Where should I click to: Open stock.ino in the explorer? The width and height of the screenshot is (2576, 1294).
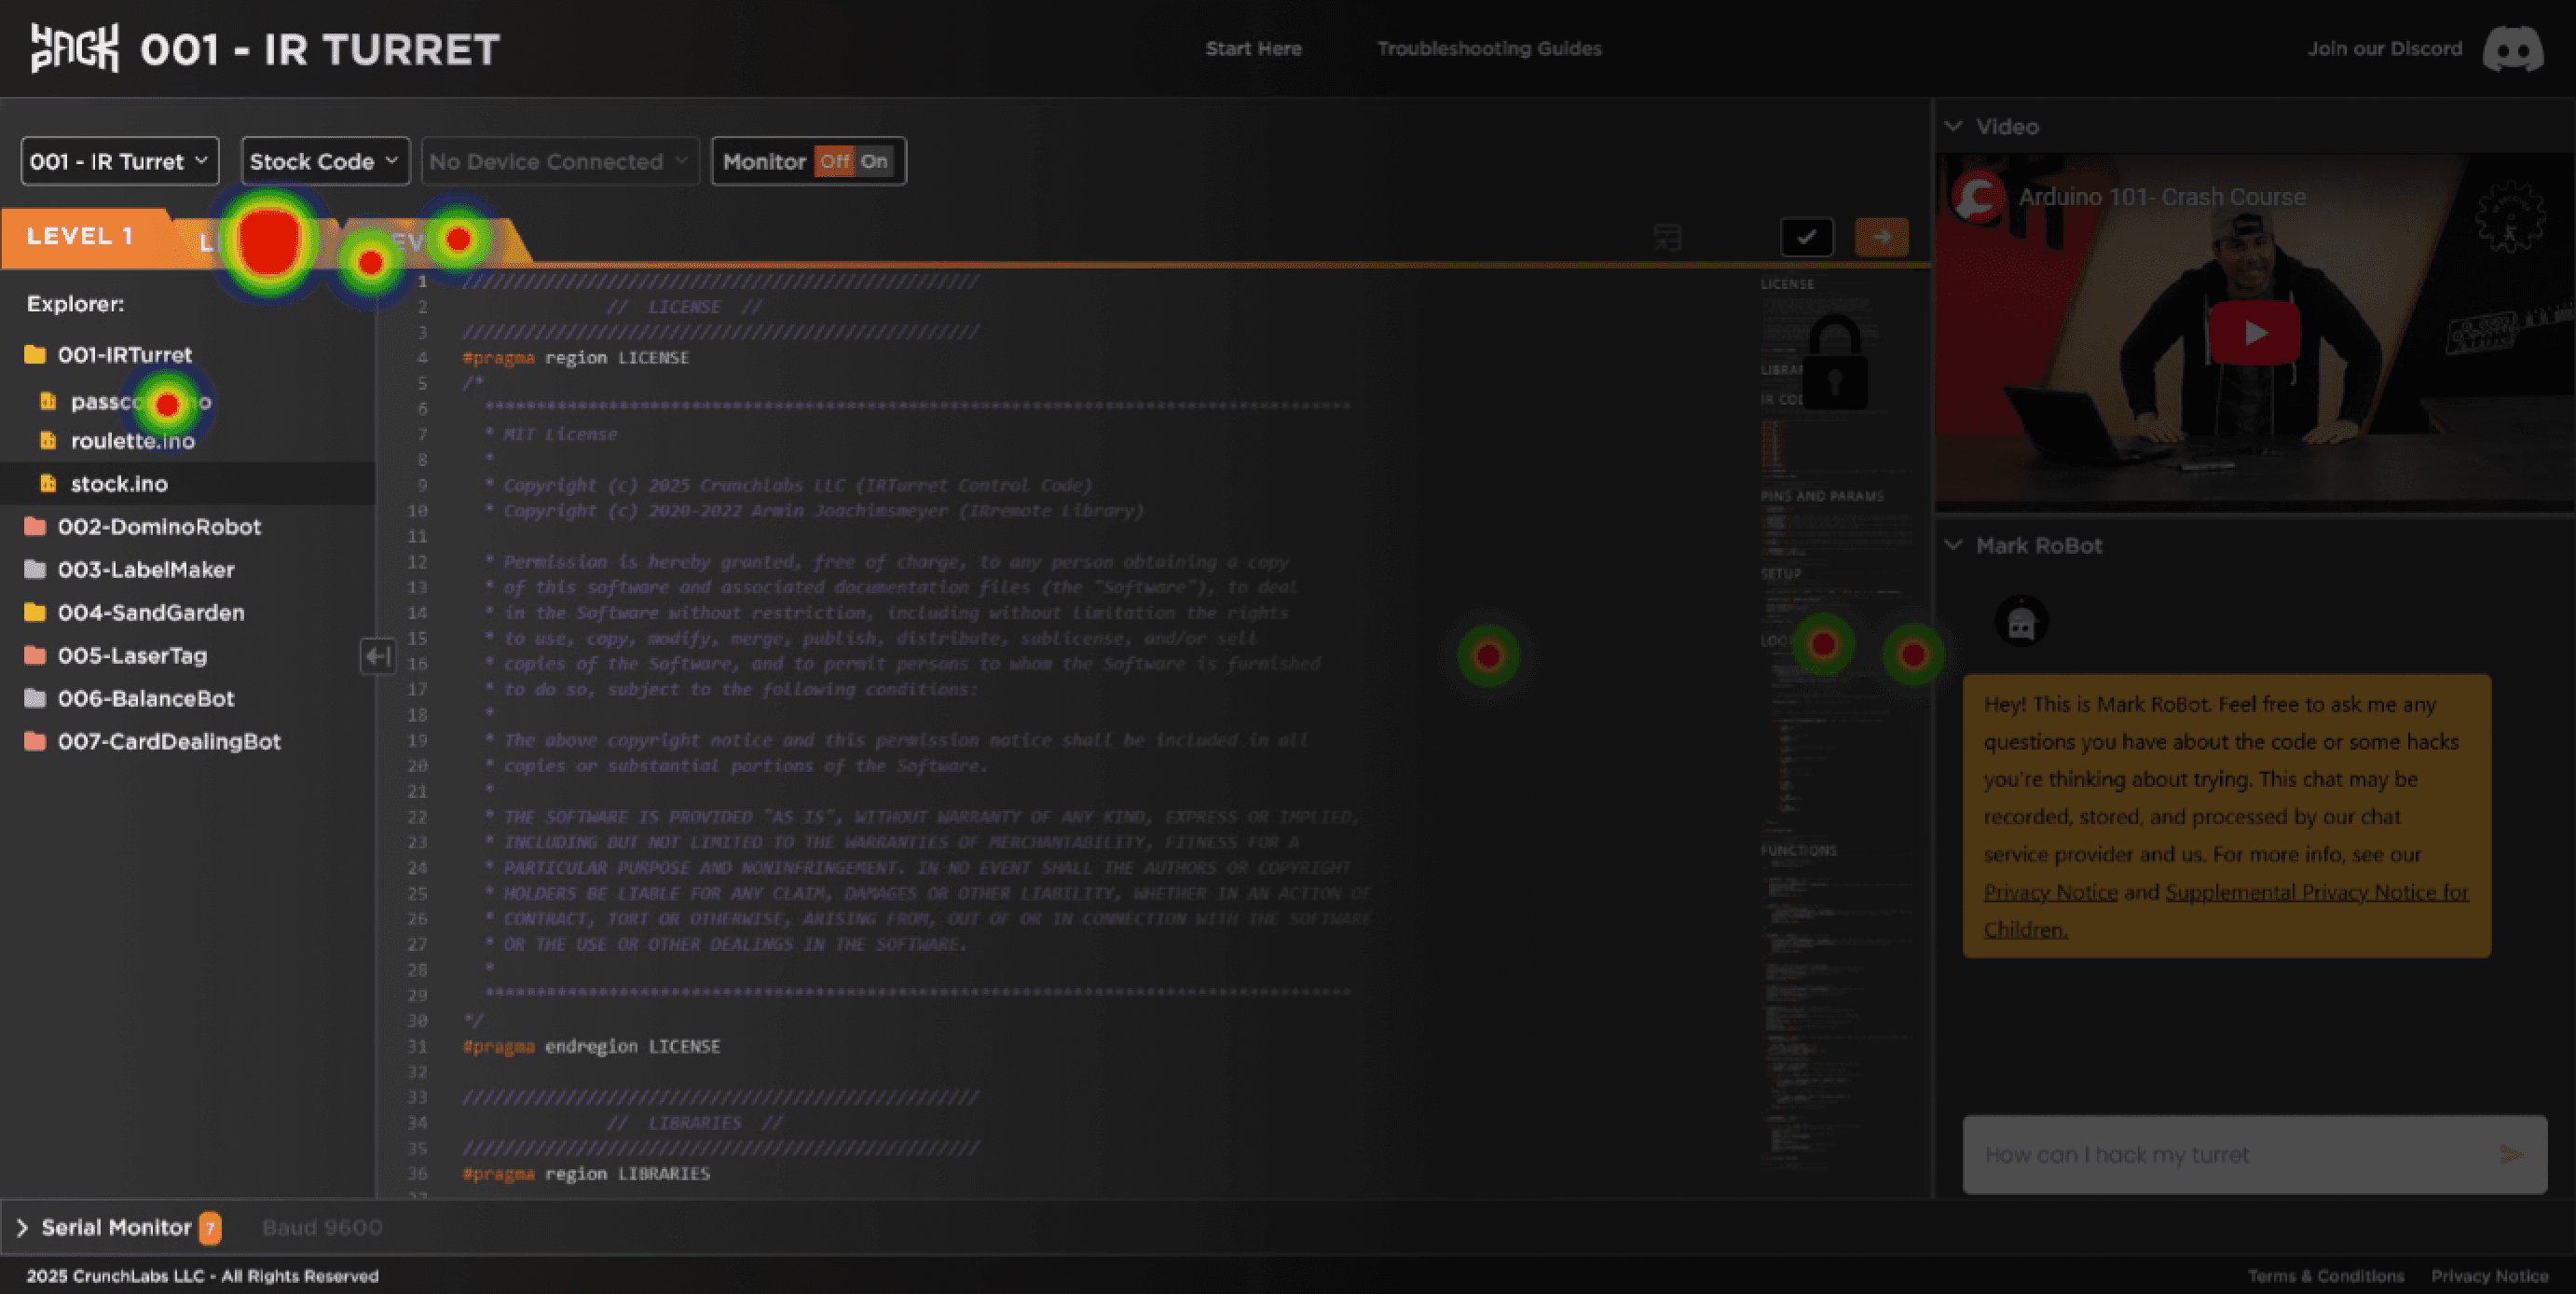[x=118, y=484]
